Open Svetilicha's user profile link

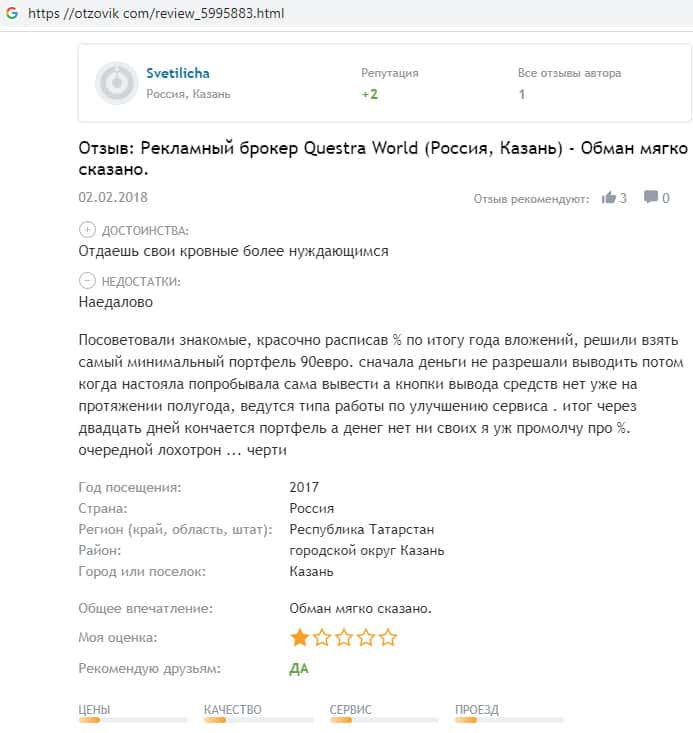coord(178,73)
